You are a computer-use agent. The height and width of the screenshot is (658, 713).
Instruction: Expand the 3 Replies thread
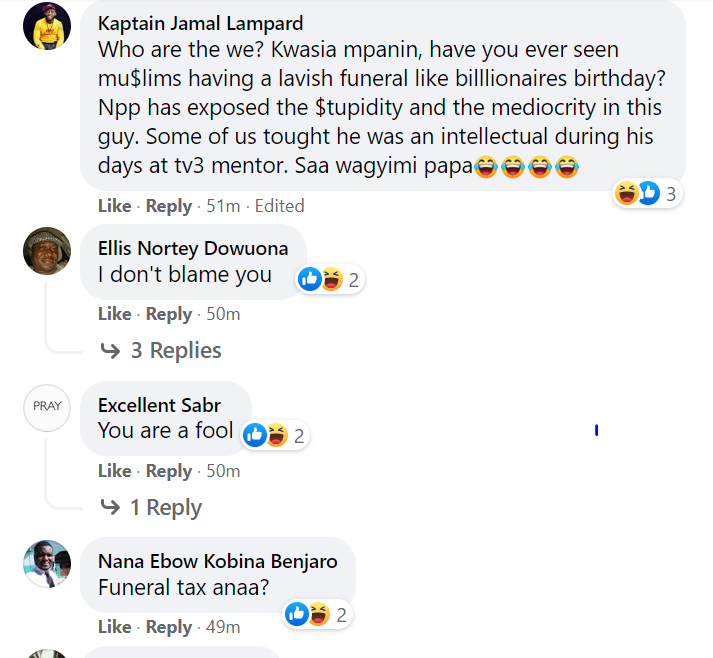click(161, 350)
